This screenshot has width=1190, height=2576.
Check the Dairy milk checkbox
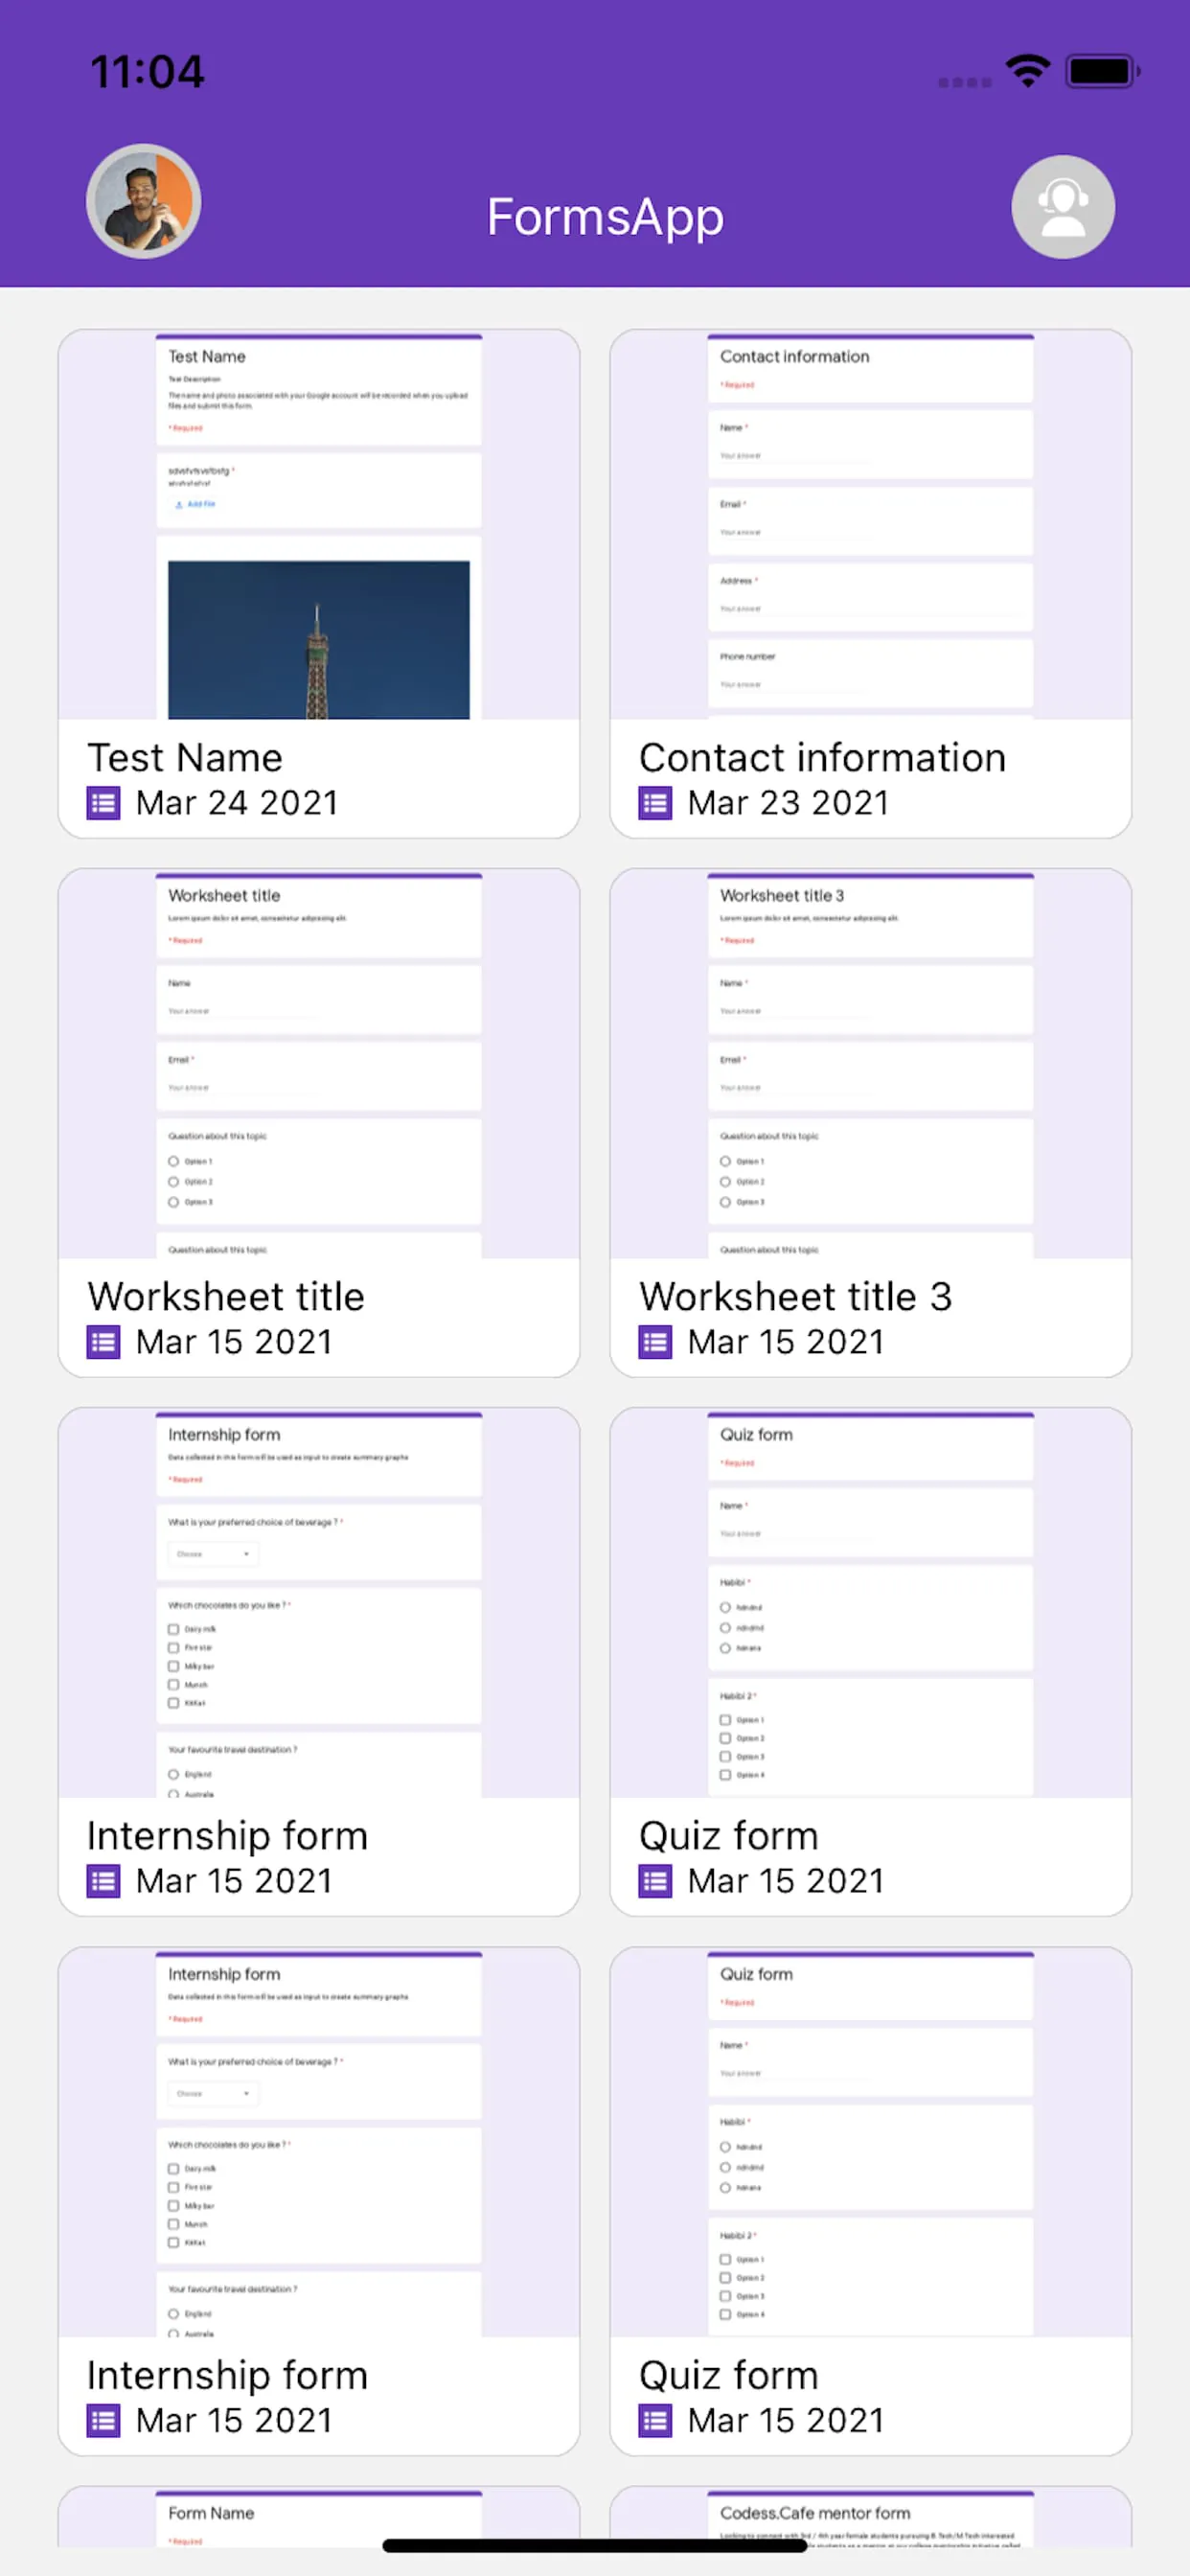click(173, 1629)
